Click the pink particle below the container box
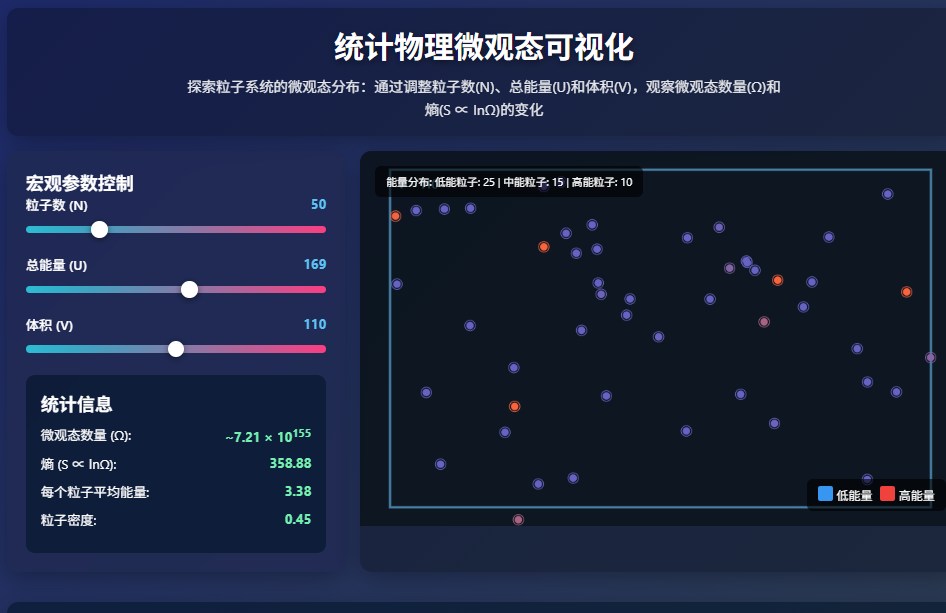Viewport: 946px width, 613px height. pyautogui.click(x=518, y=520)
